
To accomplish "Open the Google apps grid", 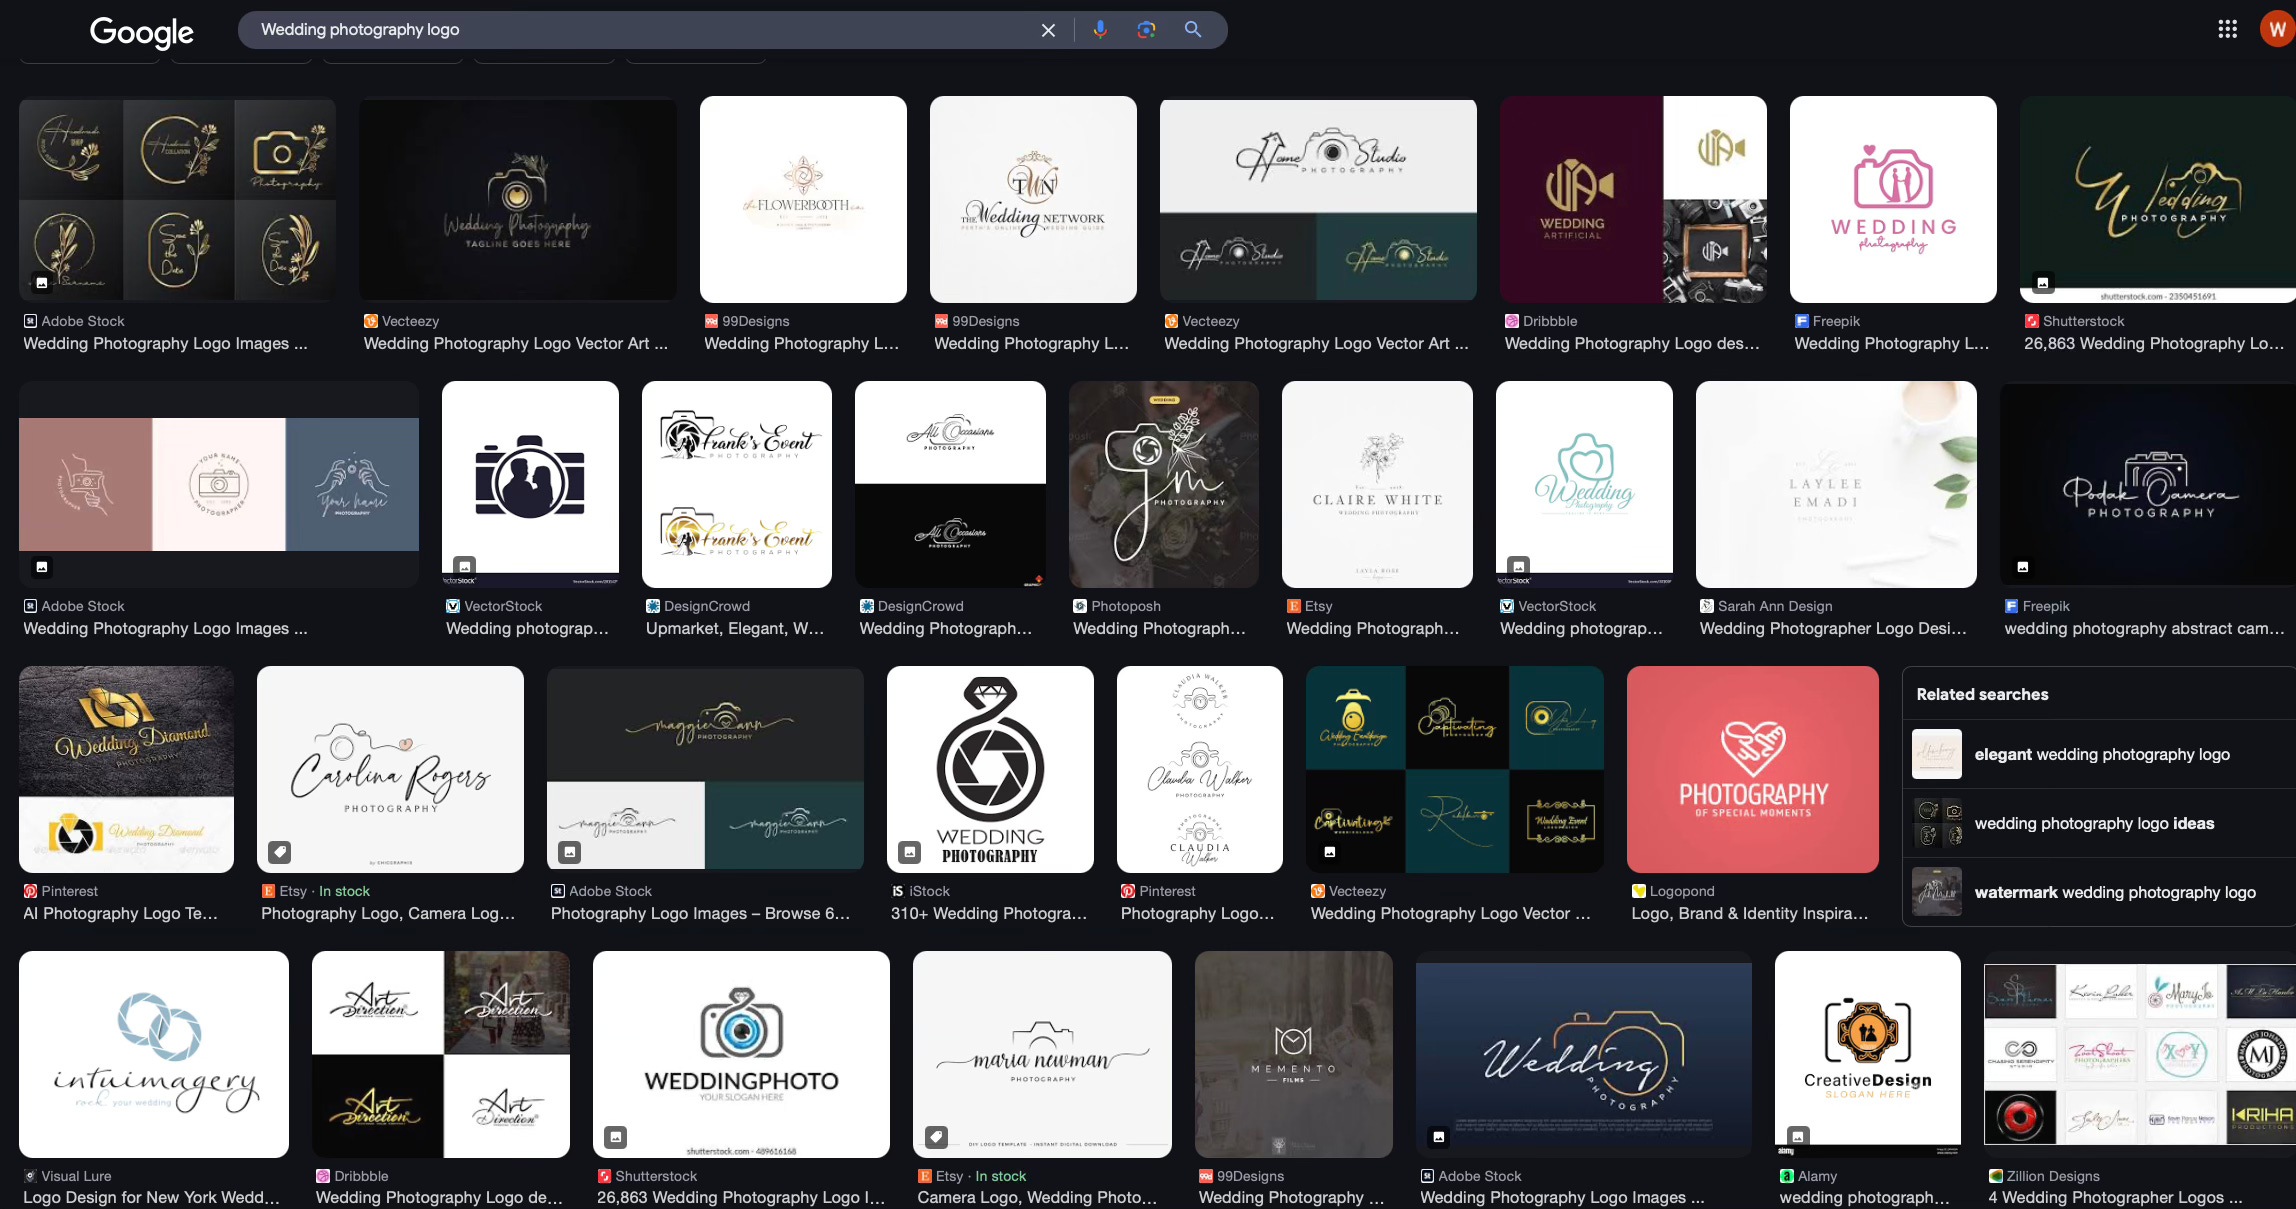I will tap(2227, 29).
